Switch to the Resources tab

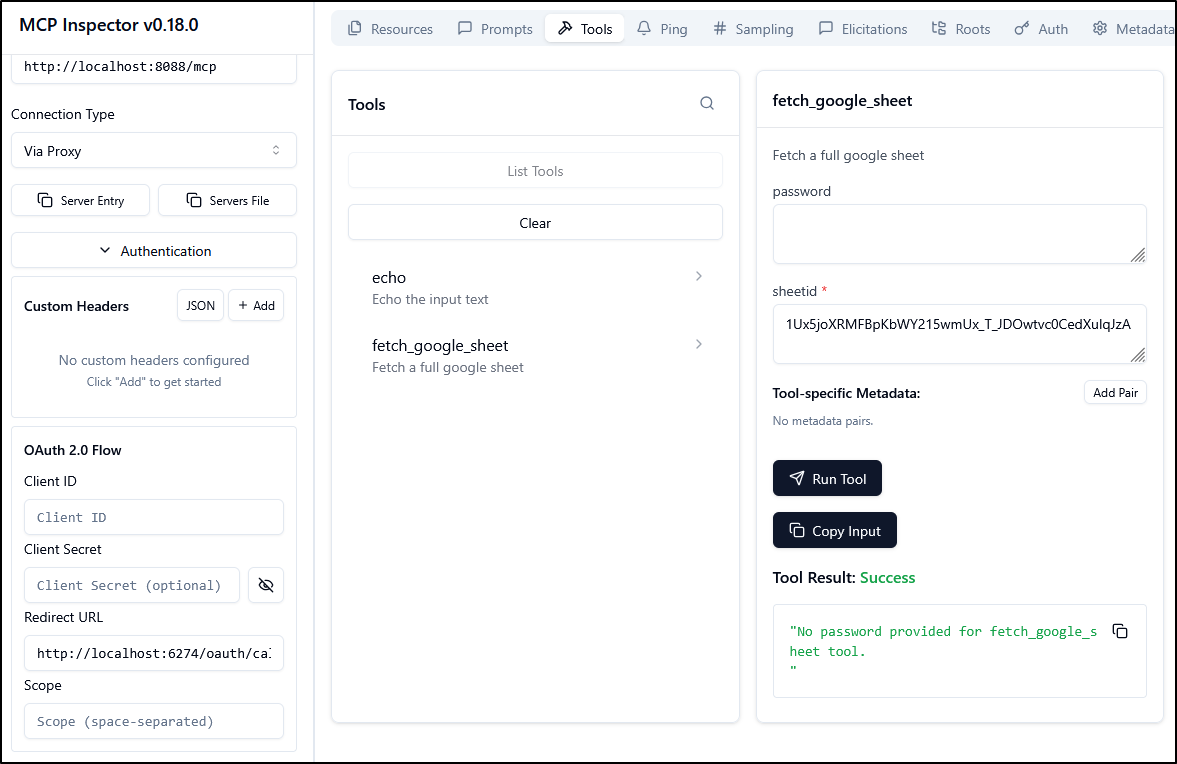coord(390,29)
